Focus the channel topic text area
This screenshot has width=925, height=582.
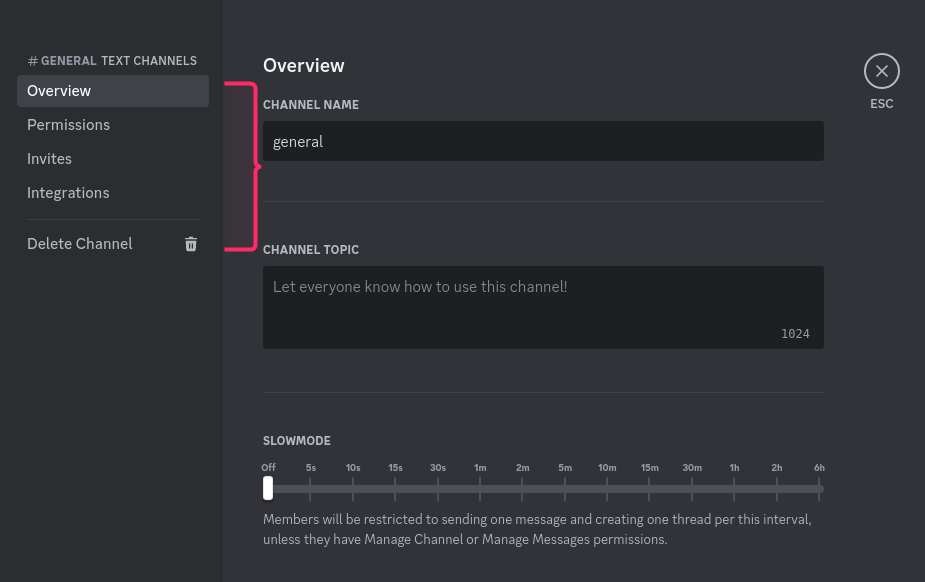(543, 307)
